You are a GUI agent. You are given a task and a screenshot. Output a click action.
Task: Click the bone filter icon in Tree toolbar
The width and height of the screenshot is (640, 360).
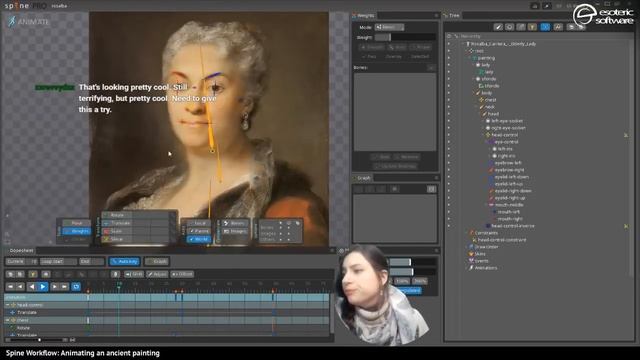point(498,27)
